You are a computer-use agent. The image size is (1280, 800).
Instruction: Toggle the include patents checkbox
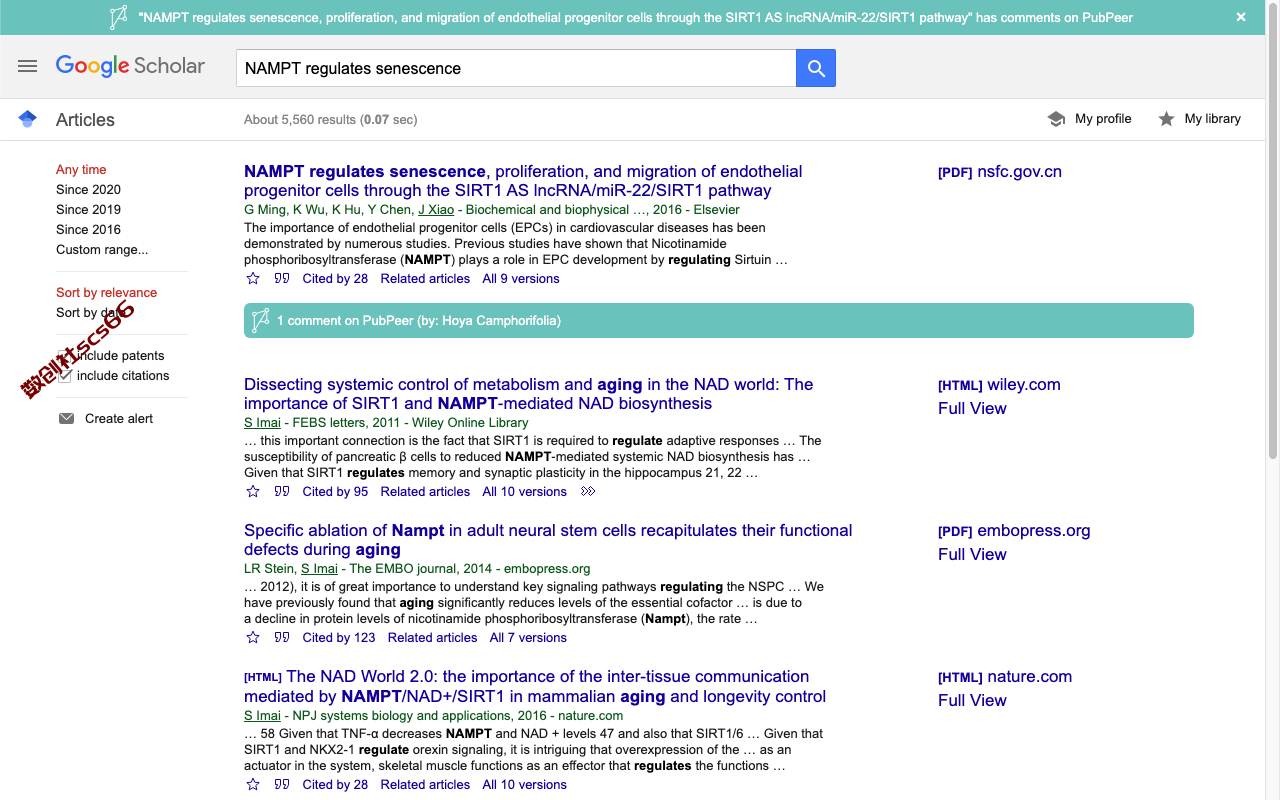tap(65, 356)
